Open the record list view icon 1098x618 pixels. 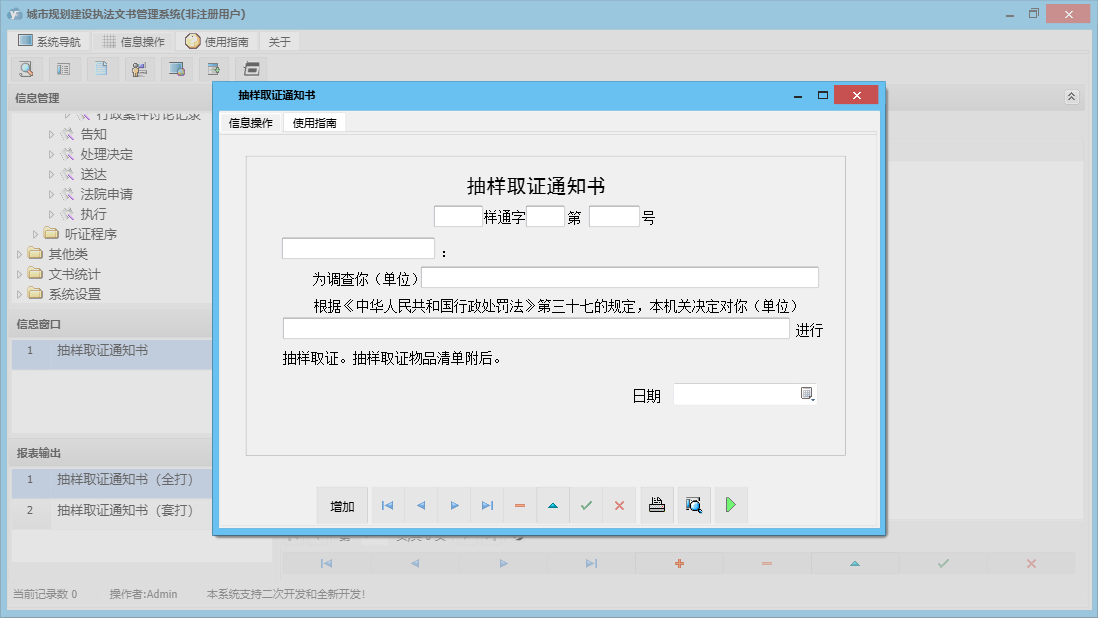(x=64, y=68)
